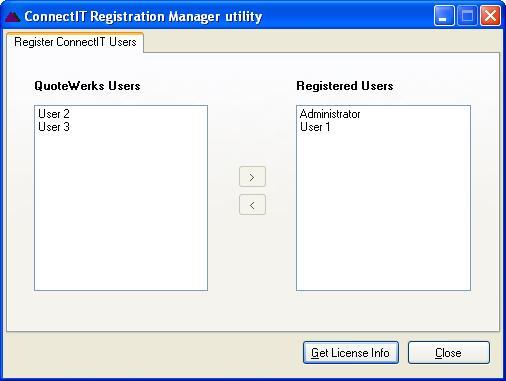This screenshot has width=506, height=381.
Task: Click the Close button
Action: pos(449,353)
